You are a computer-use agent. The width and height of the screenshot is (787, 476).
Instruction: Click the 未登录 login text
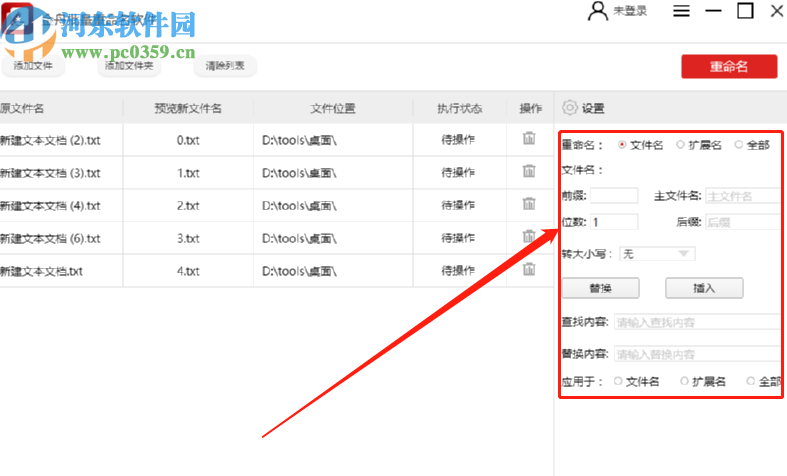pyautogui.click(x=630, y=11)
